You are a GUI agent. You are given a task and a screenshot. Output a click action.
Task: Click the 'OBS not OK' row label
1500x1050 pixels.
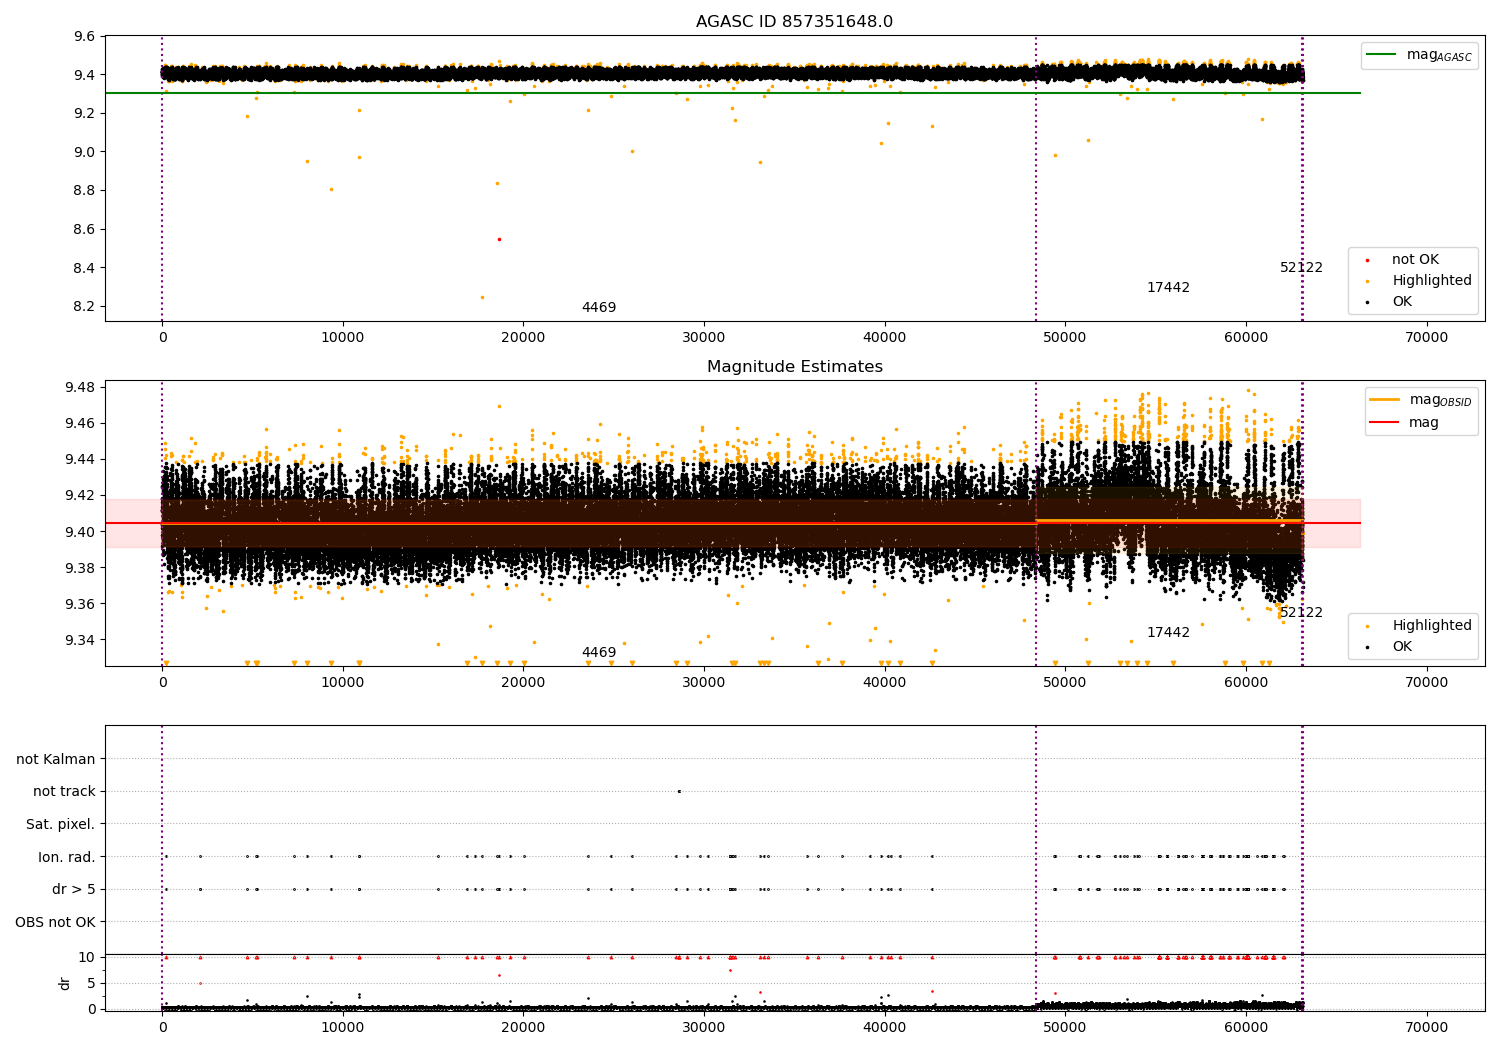point(56,922)
